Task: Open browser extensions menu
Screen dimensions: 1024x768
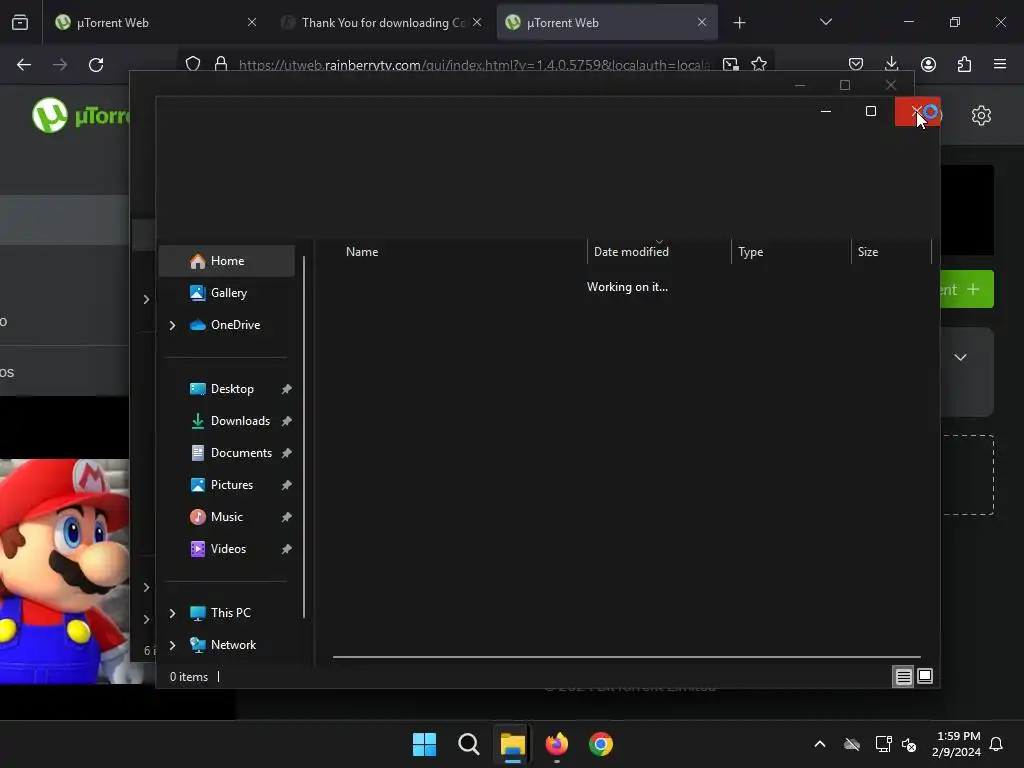Action: (965, 64)
